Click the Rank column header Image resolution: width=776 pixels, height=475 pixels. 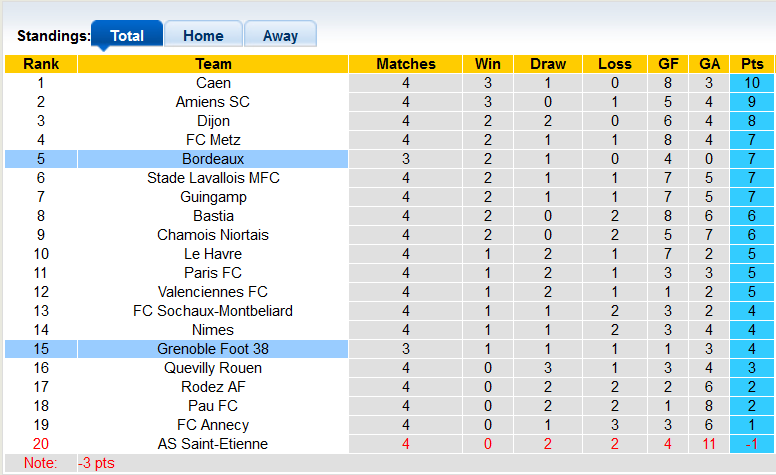[x=41, y=64]
